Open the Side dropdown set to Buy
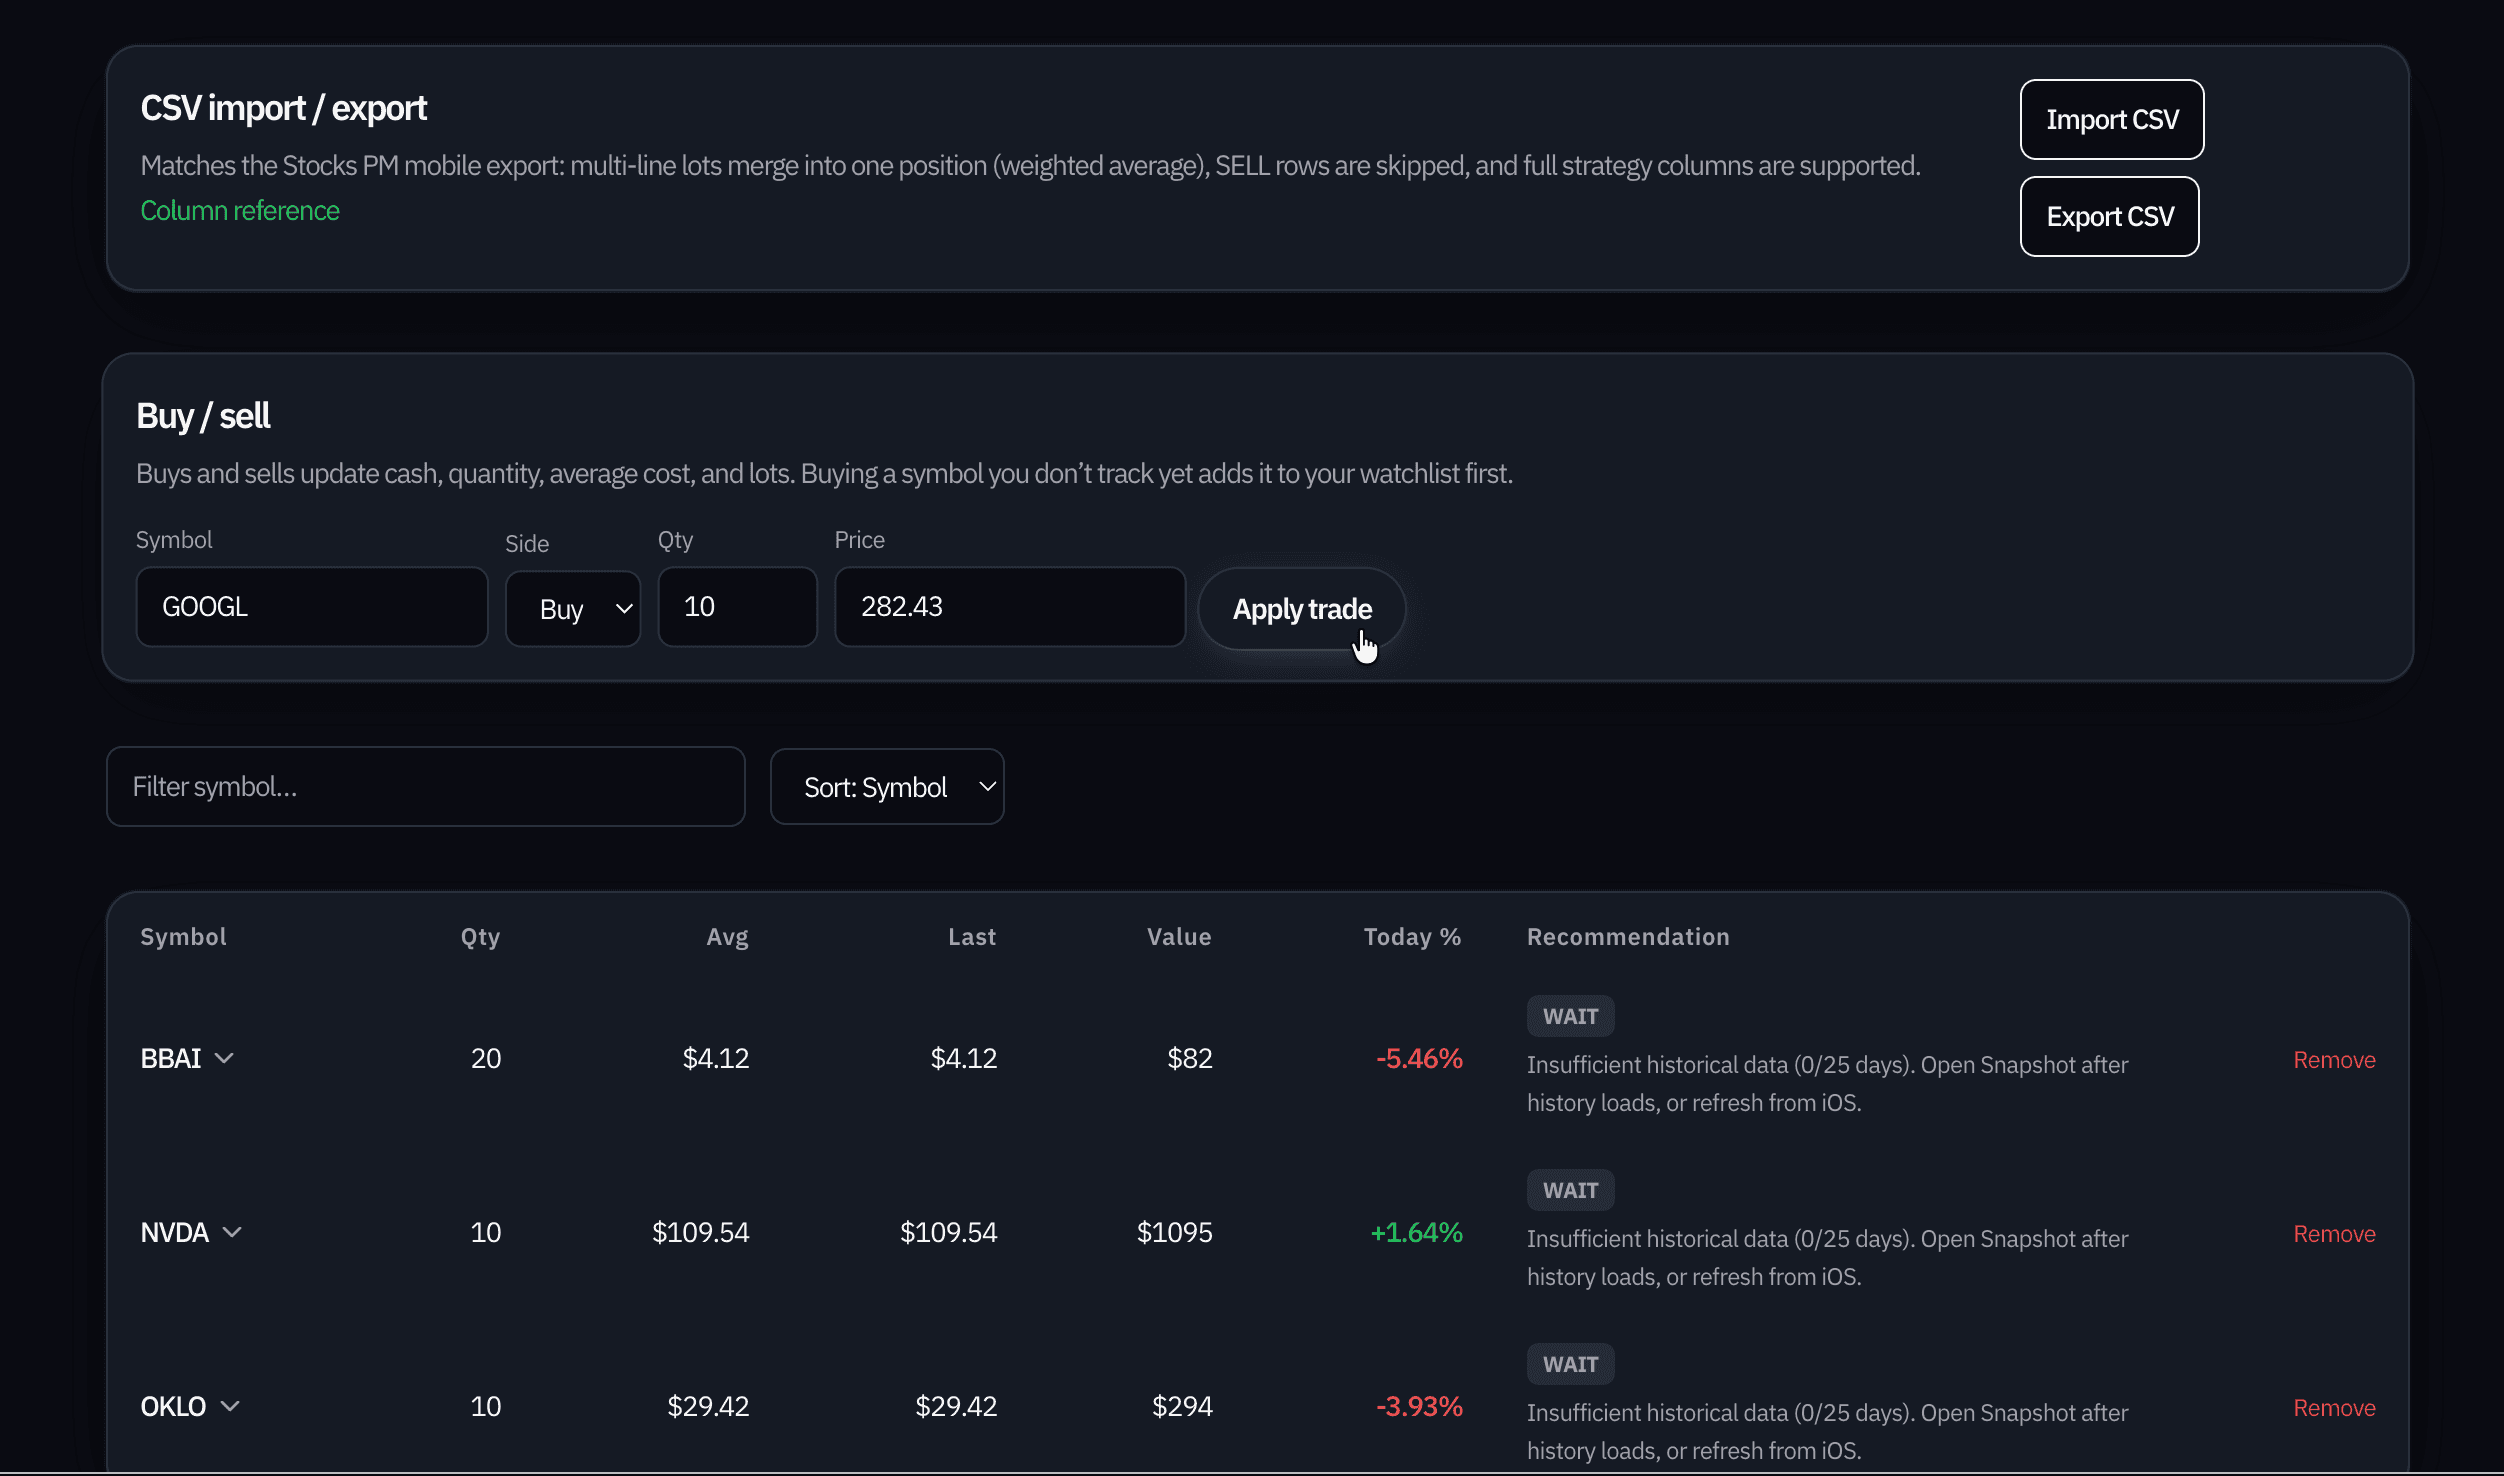This screenshot has height=1476, width=2504. [x=573, y=608]
